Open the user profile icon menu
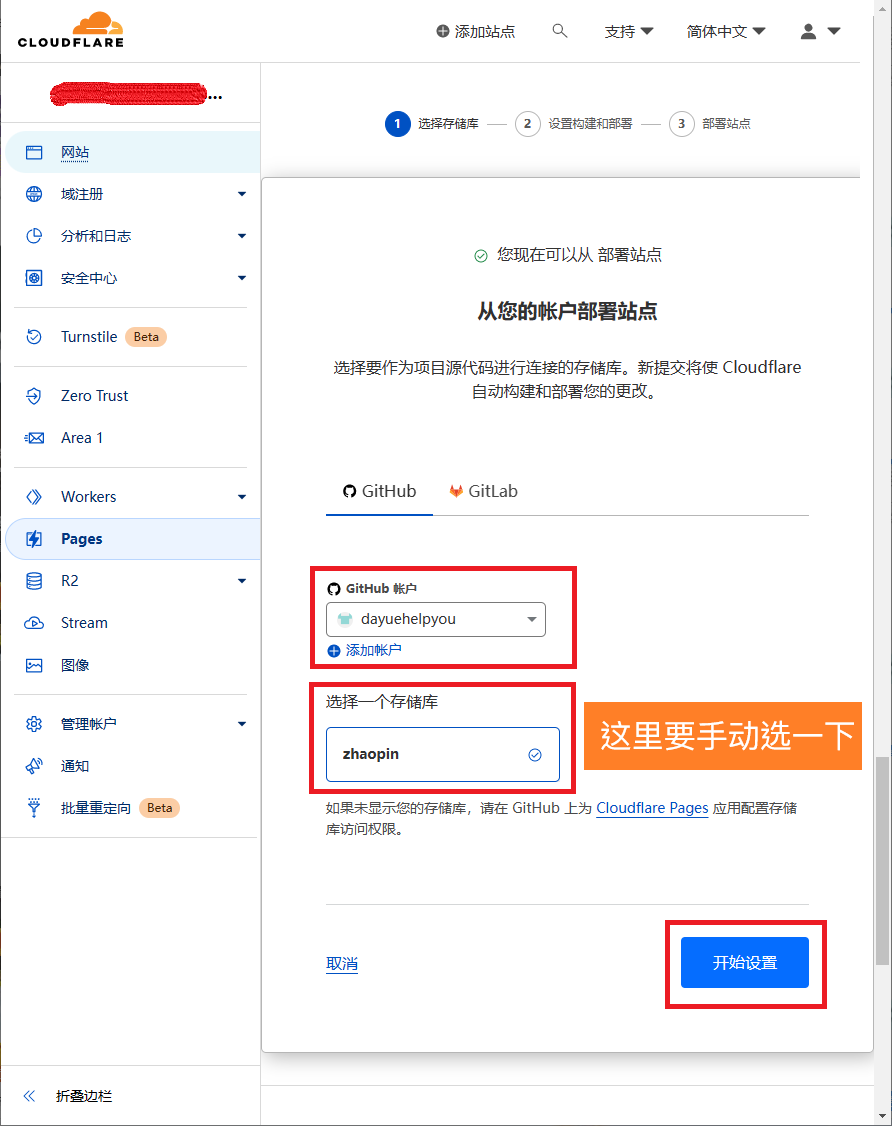This screenshot has width=892, height=1126. 820,31
